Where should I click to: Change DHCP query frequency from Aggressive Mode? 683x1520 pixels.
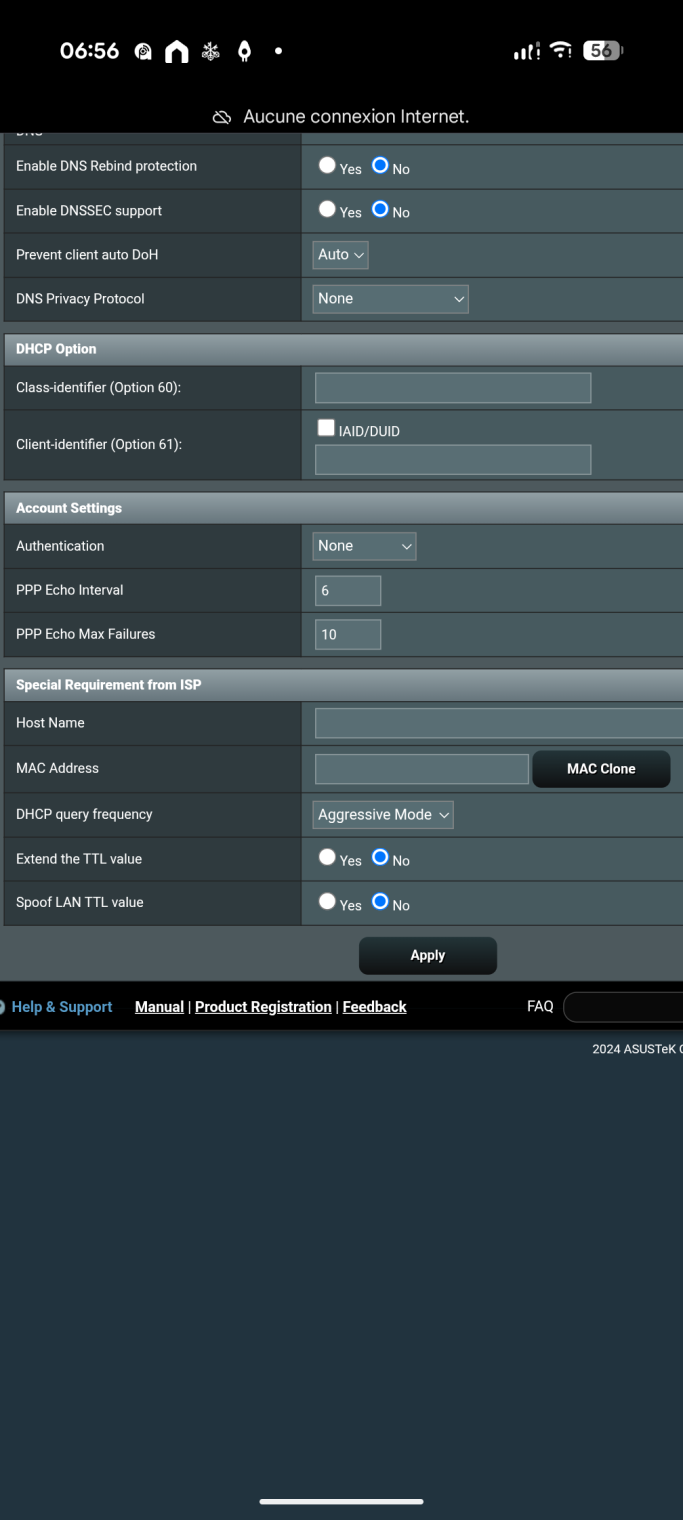tap(383, 815)
